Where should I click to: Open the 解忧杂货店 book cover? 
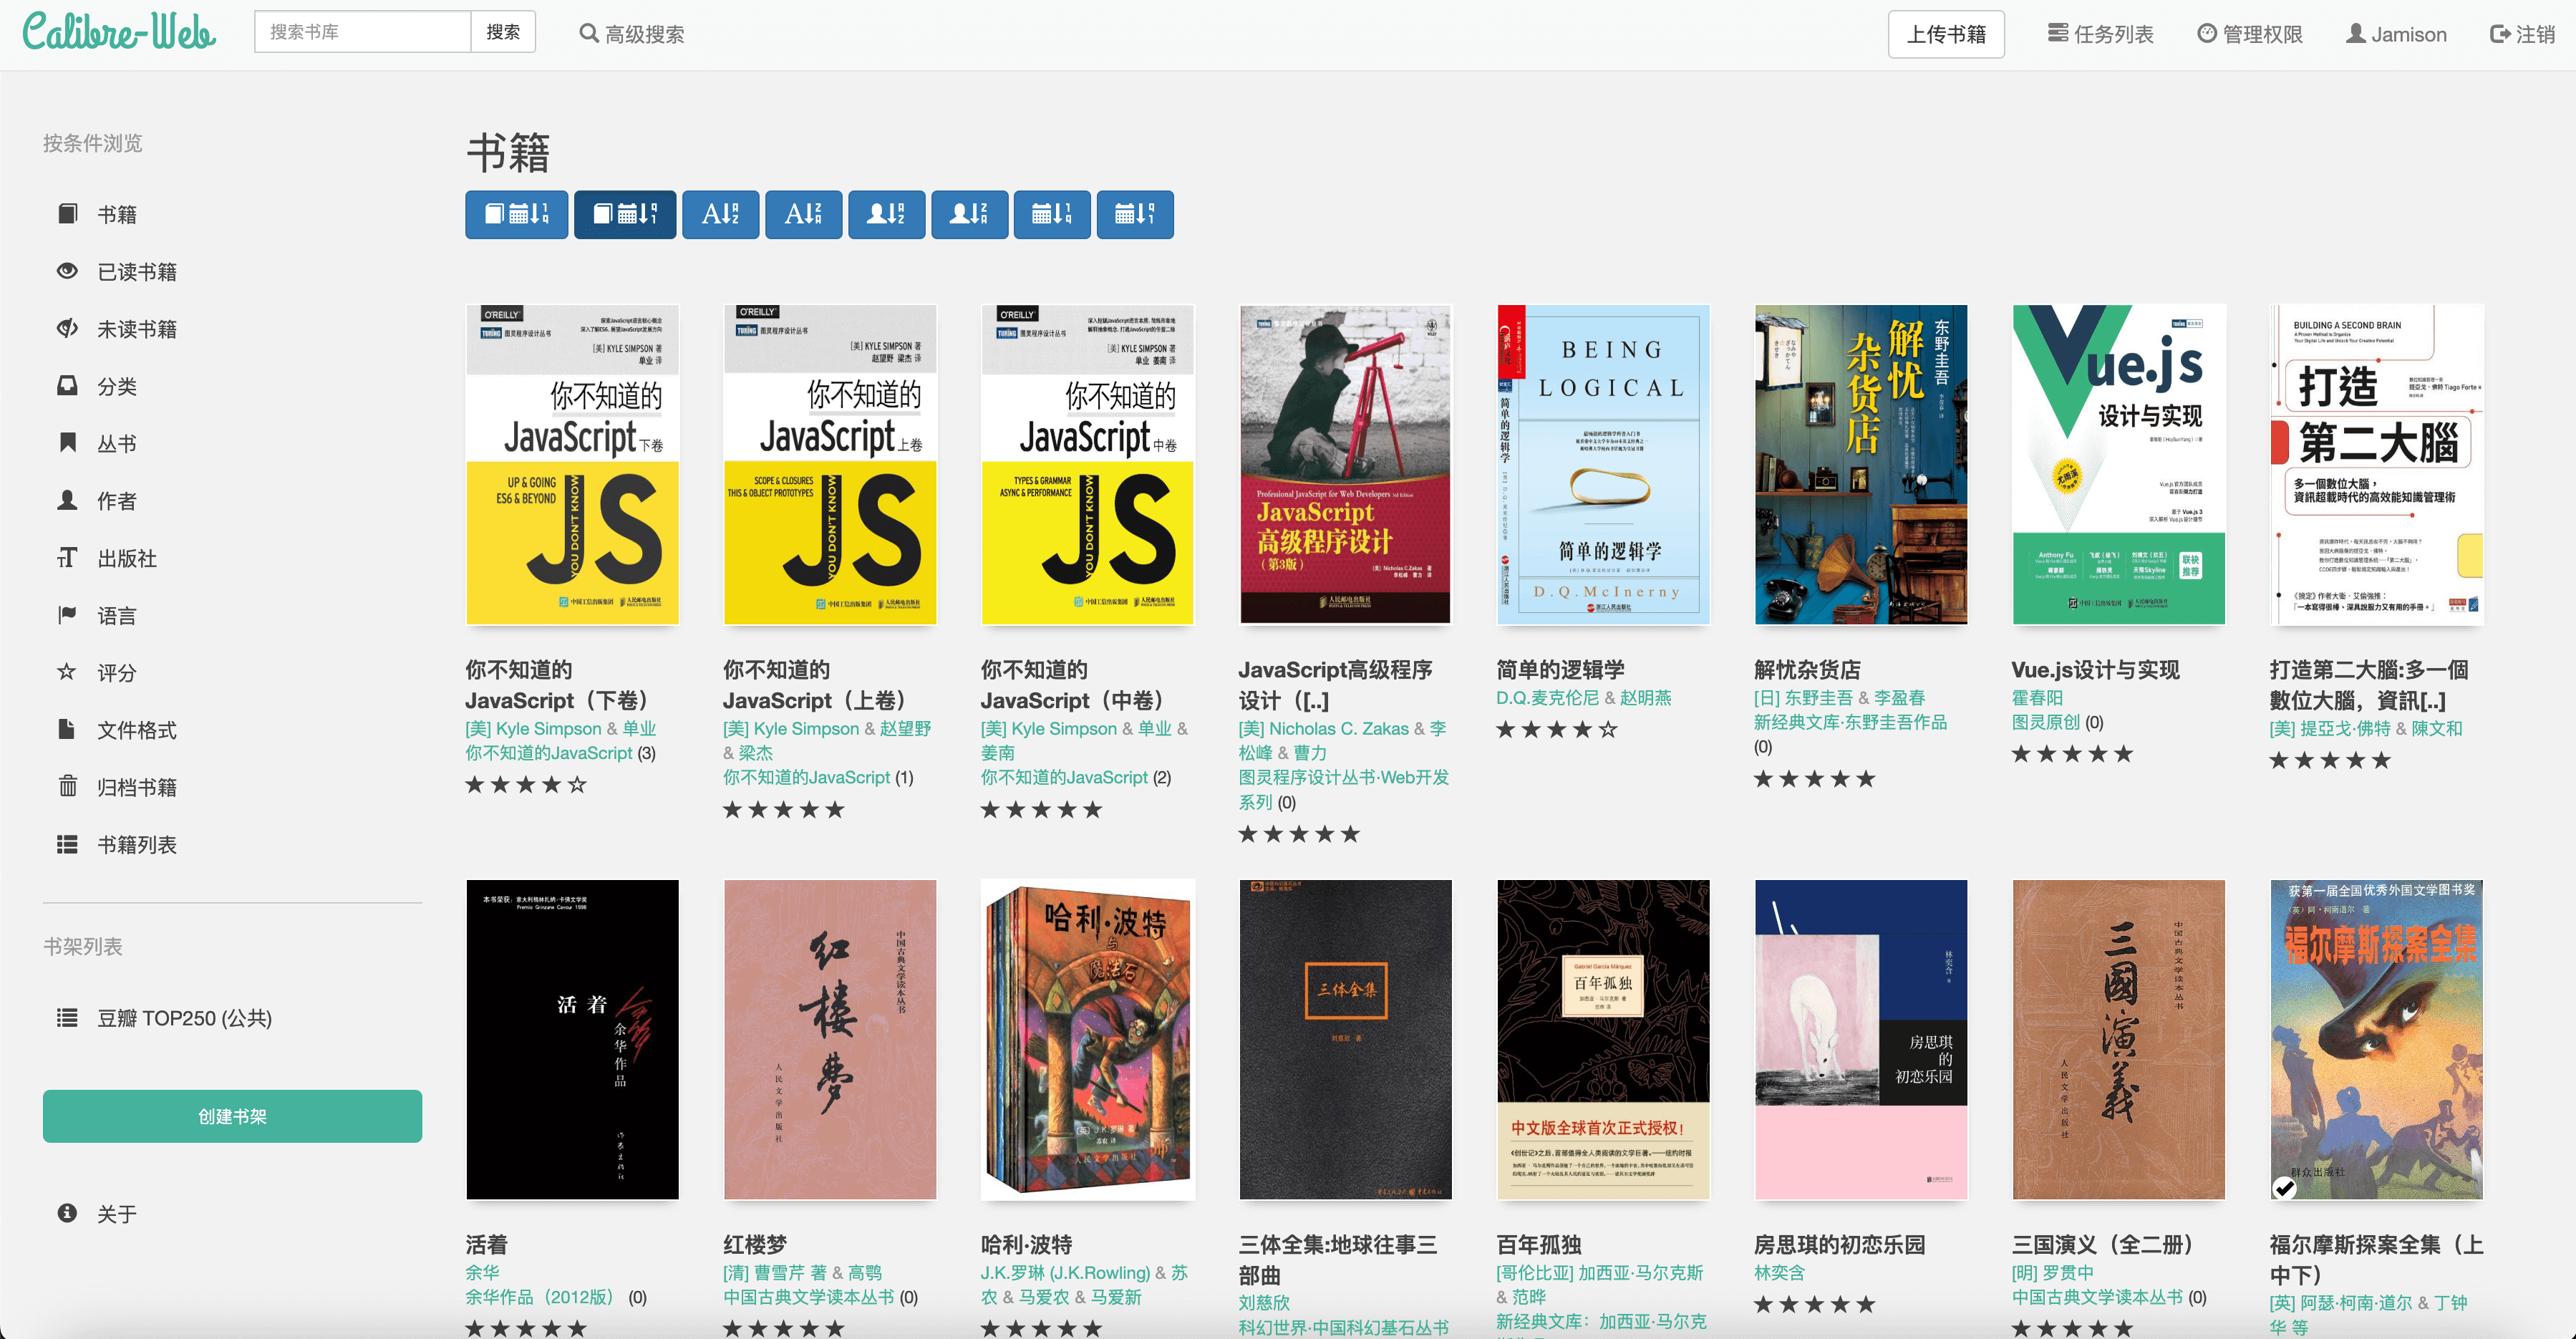1861,465
